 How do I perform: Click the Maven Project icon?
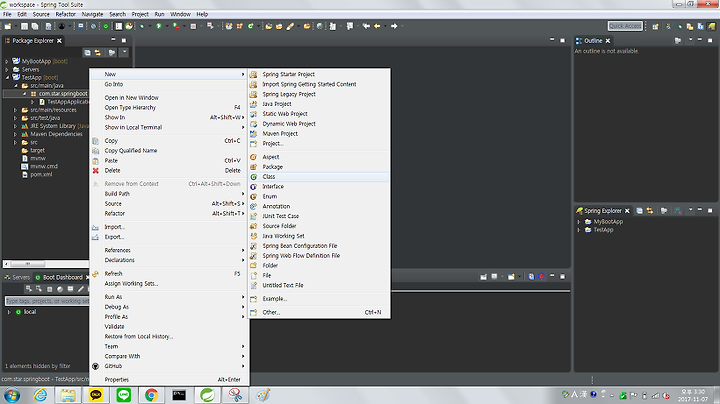coord(253,134)
